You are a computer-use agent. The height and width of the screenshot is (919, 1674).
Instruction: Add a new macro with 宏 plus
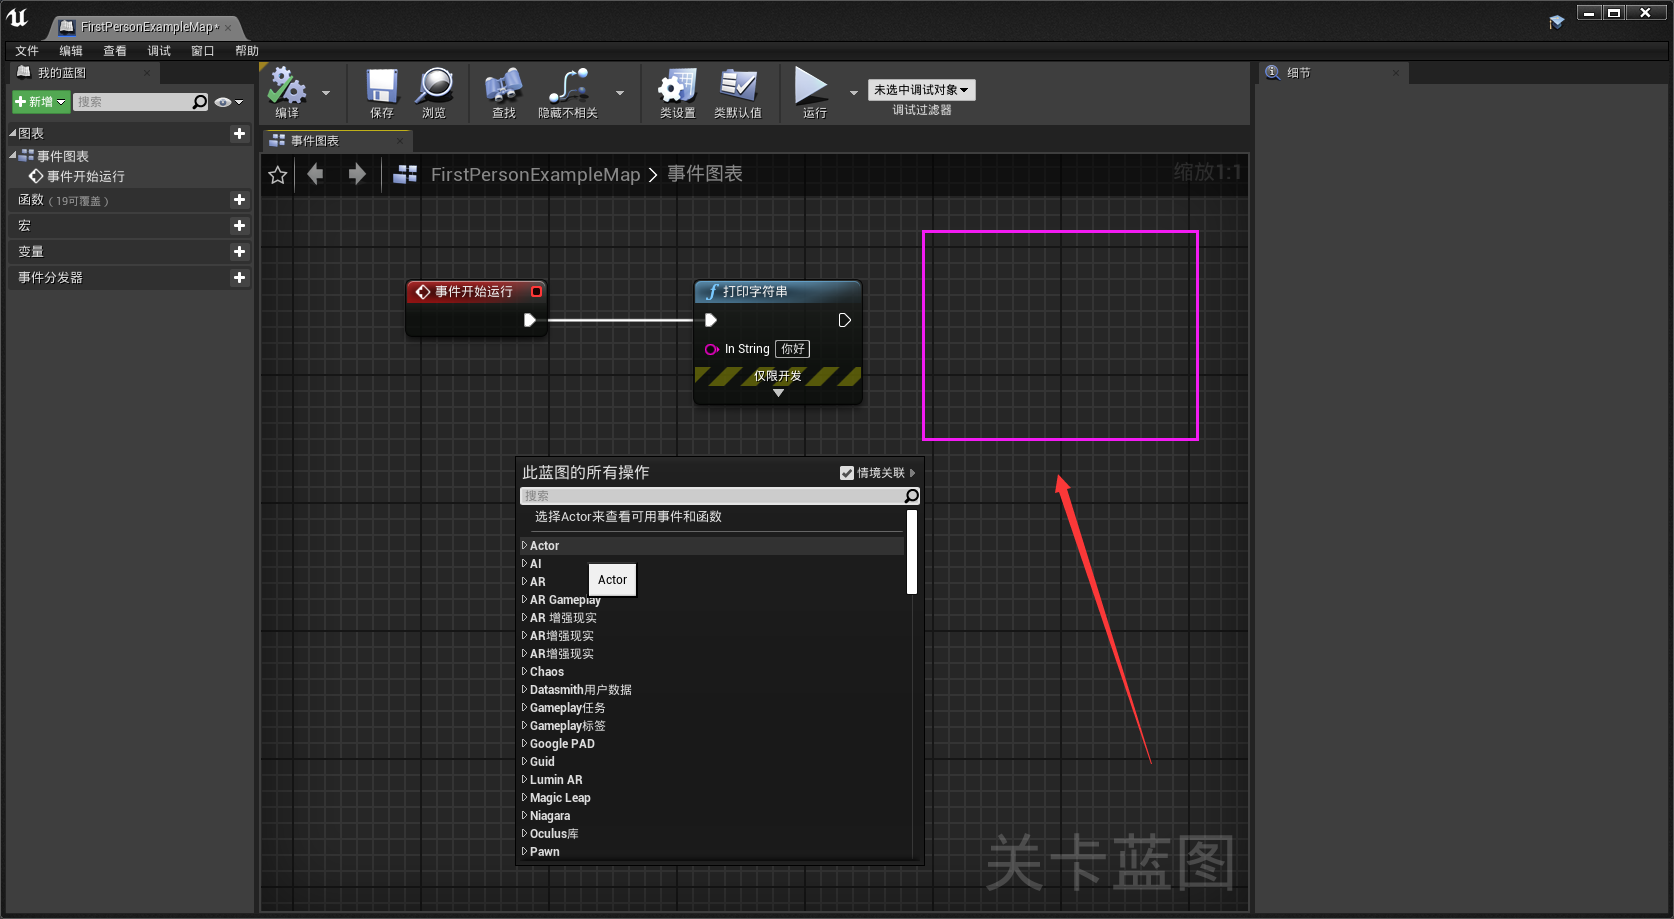coord(239,226)
